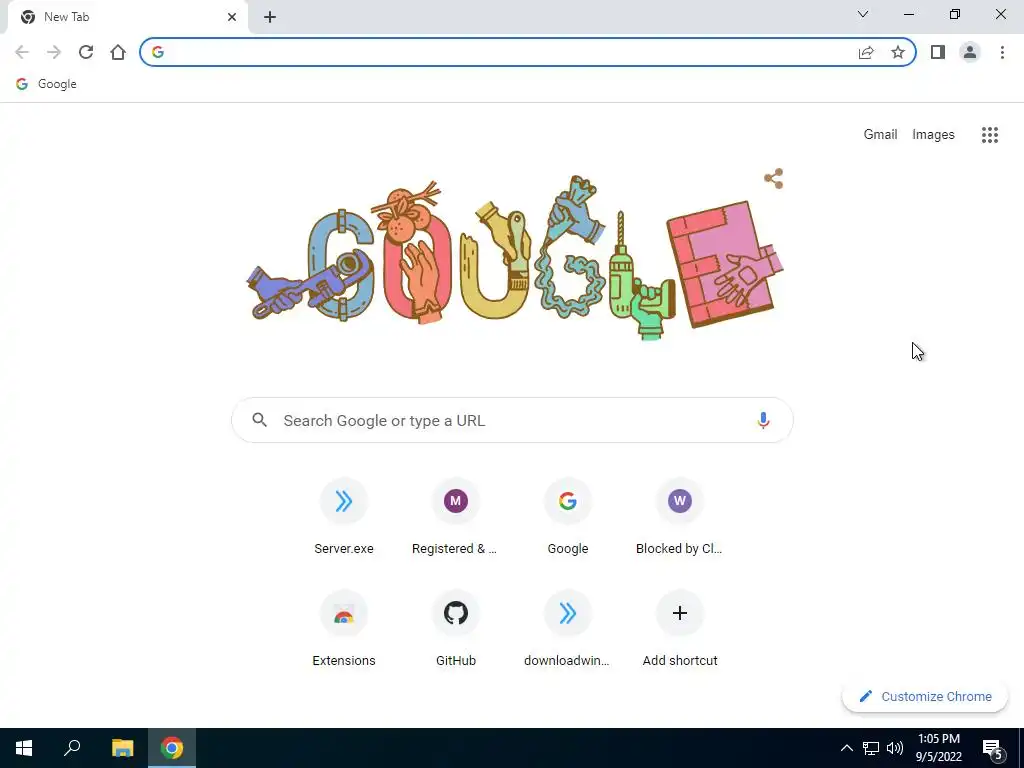The image size is (1024, 768).
Task: Reload the page with the refresh icon
Action: 86,52
